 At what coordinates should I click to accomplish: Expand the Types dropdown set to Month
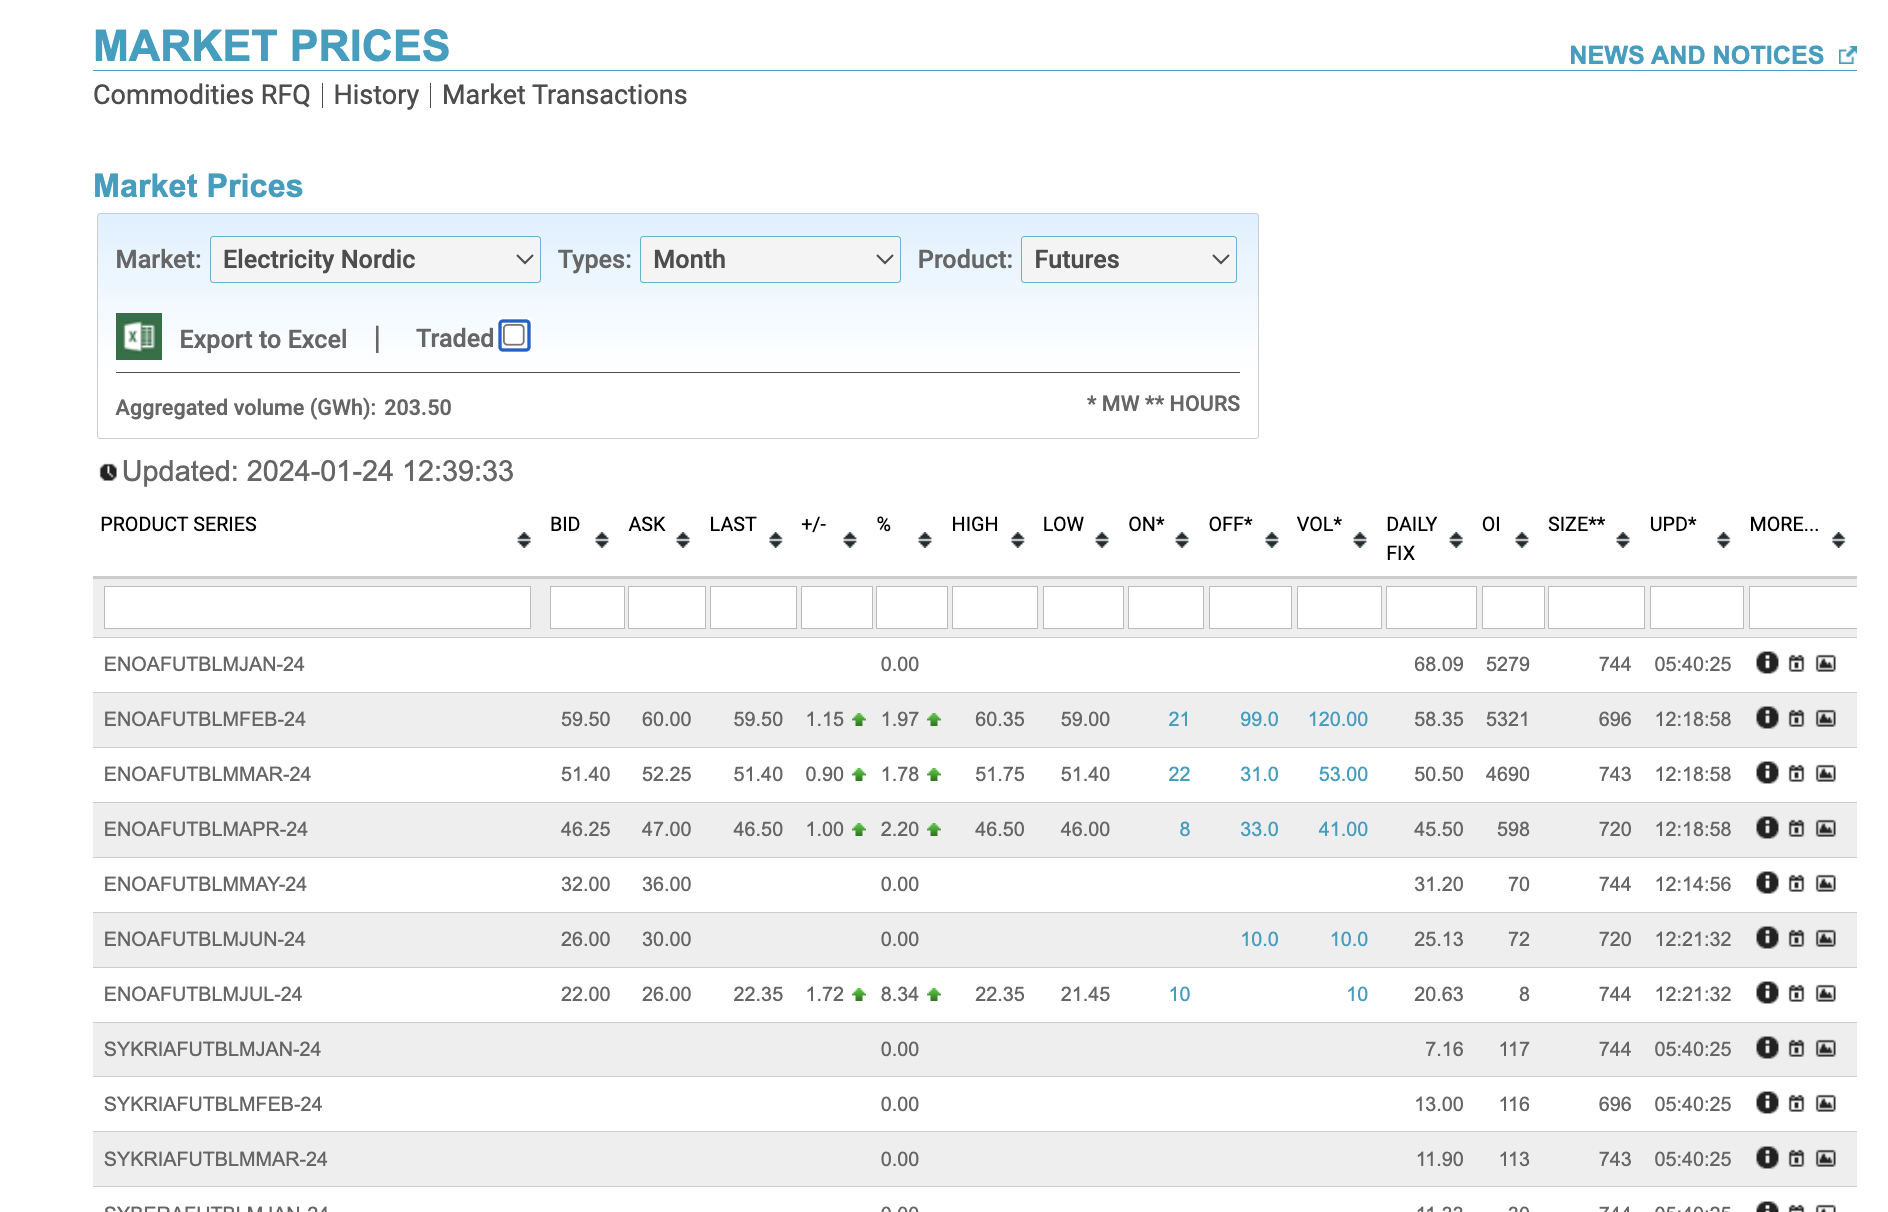tap(770, 260)
